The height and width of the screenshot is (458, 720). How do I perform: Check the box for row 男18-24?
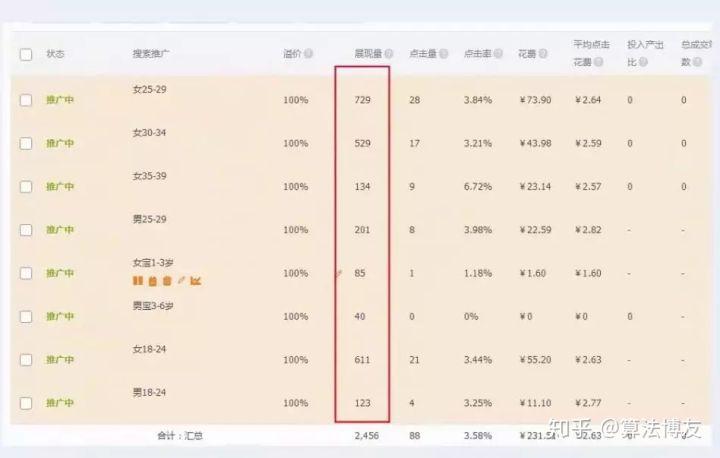click(26, 403)
